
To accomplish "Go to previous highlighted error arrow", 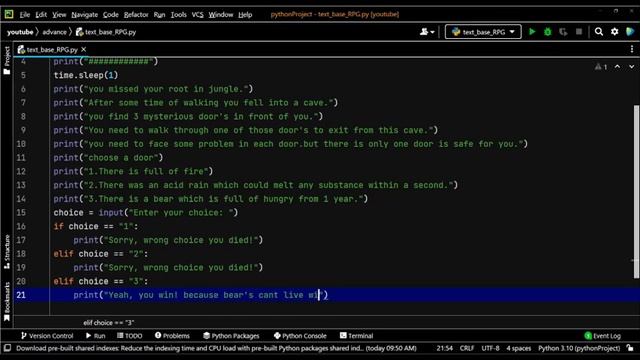I will 617,67.
